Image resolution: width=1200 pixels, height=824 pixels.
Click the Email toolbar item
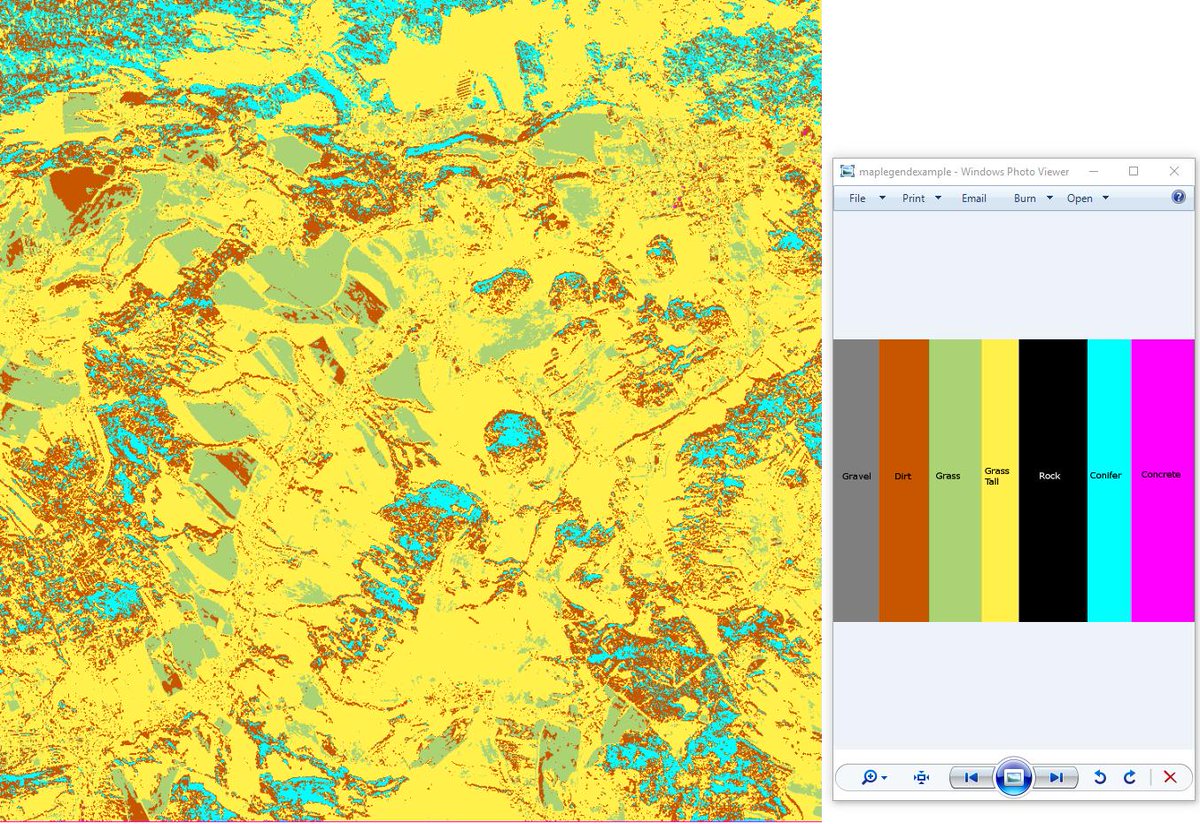(974, 198)
